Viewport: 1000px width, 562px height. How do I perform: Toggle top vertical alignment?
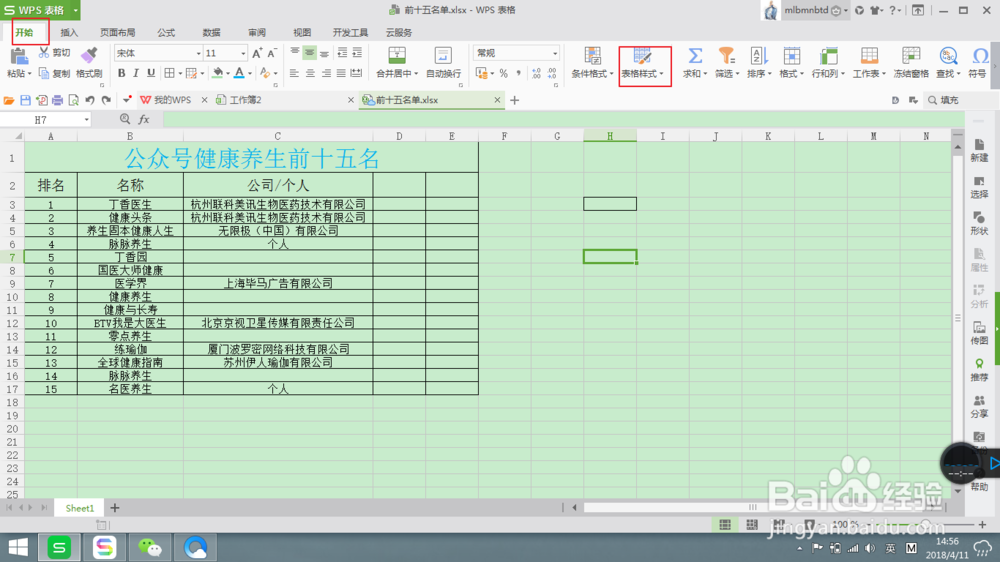[295, 53]
